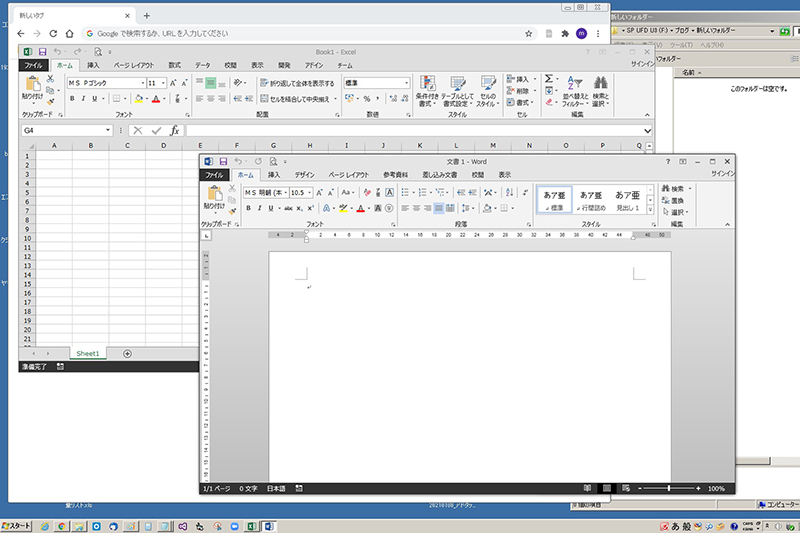The width and height of the screenshot is (800, 533).
Task: Click 日本語 in Word status bar
Action: click(276, 489)
